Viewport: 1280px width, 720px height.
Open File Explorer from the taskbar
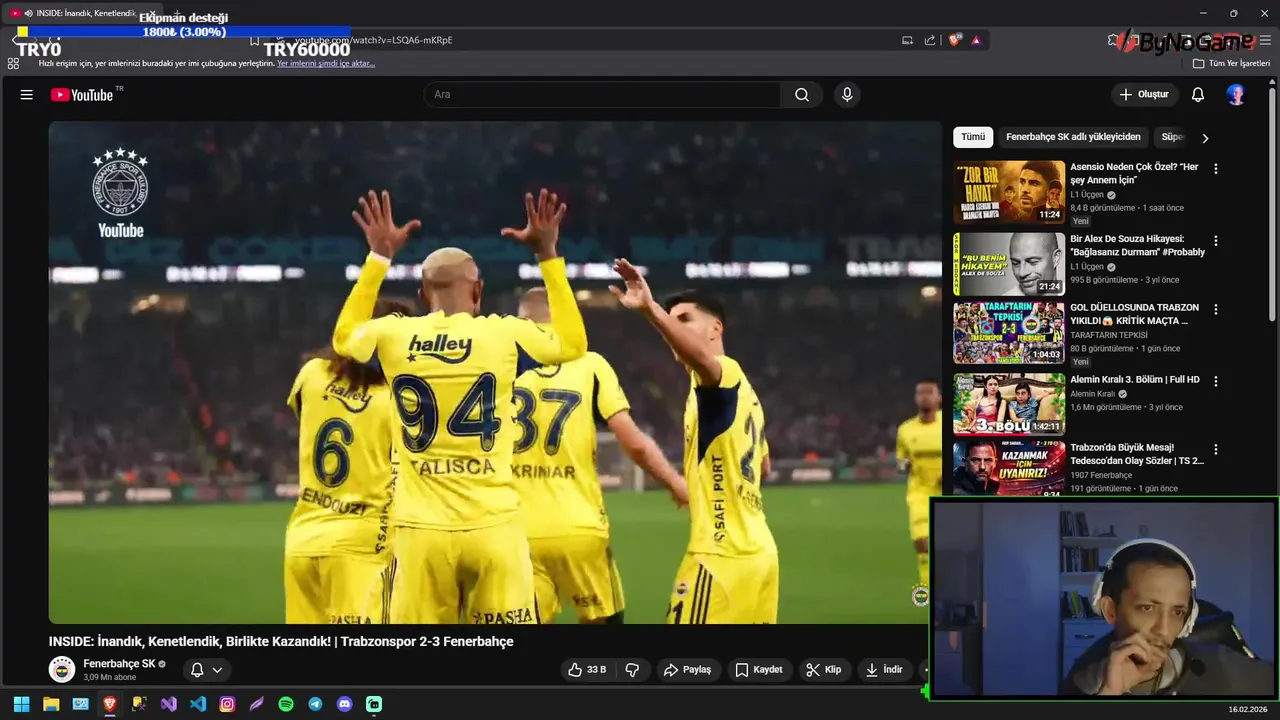[51, 704]
